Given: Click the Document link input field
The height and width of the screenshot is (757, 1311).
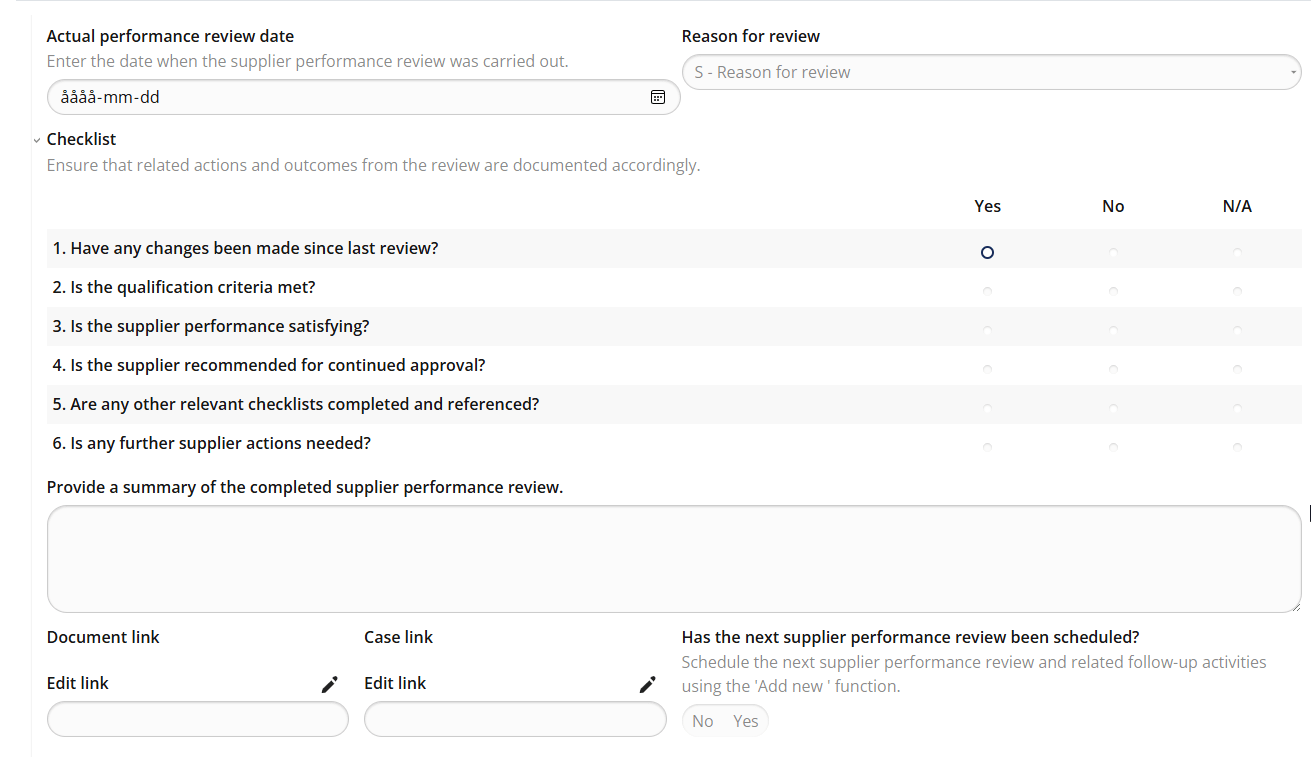Looking at the screenshot, I should coord(197,719).
